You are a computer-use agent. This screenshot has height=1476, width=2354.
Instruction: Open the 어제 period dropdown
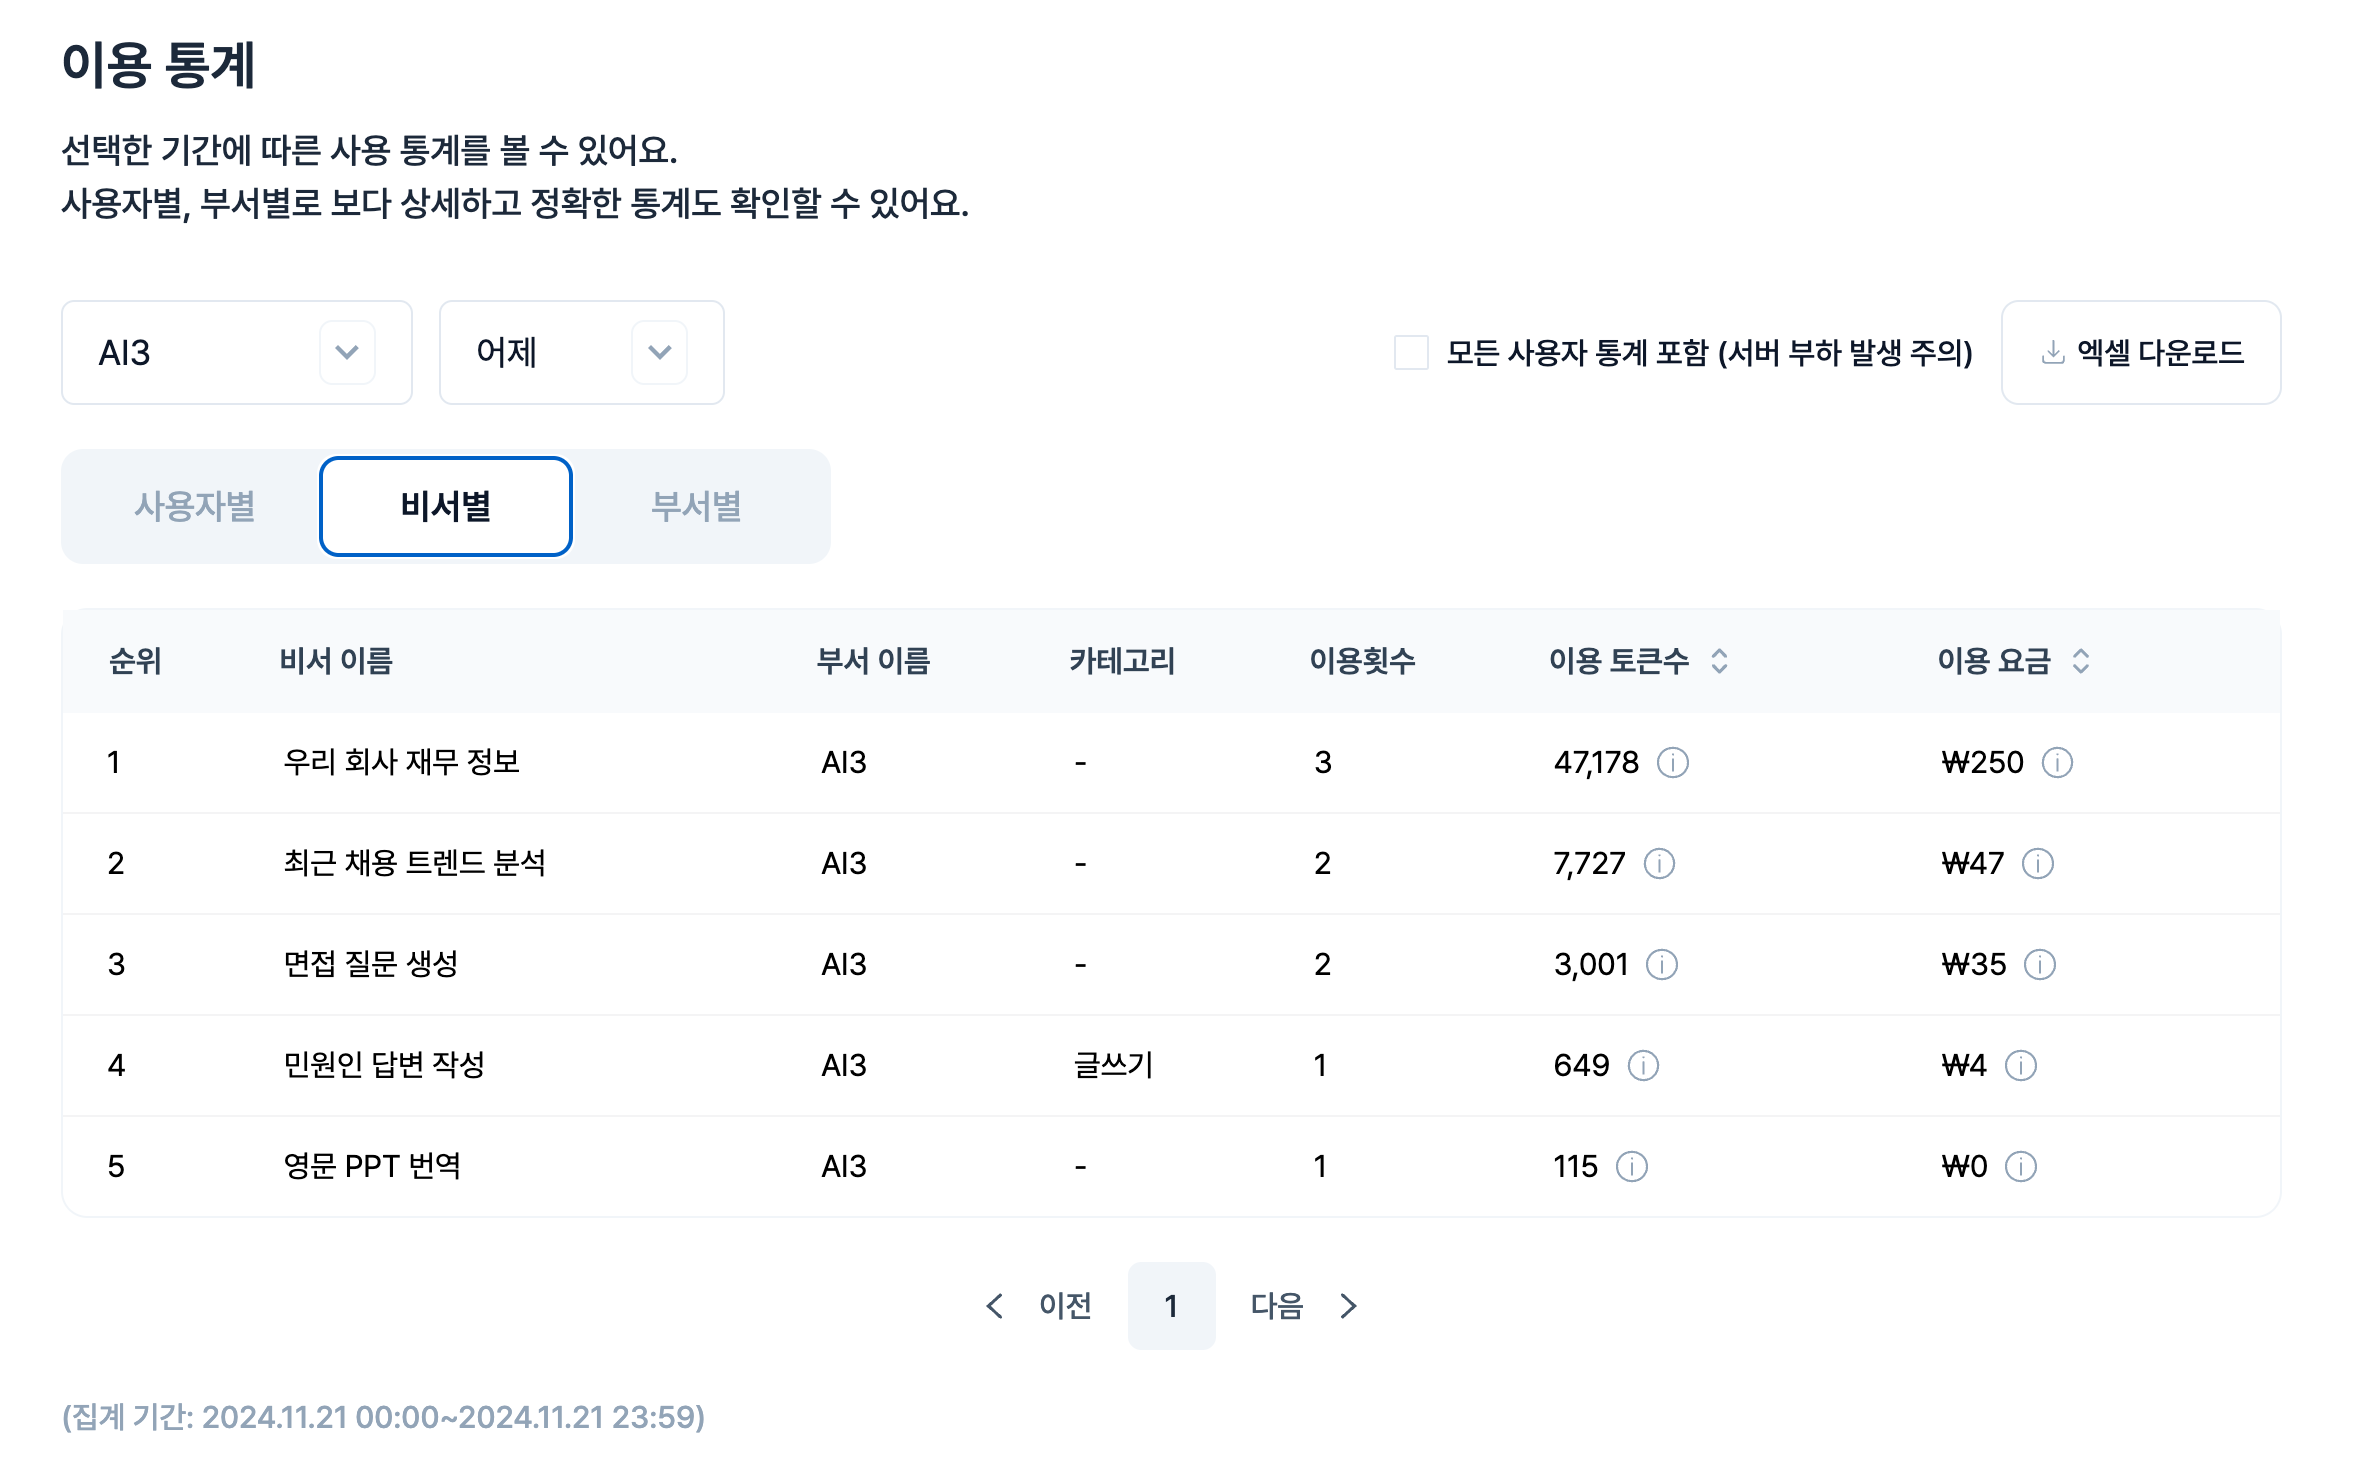tap(581, 353)
